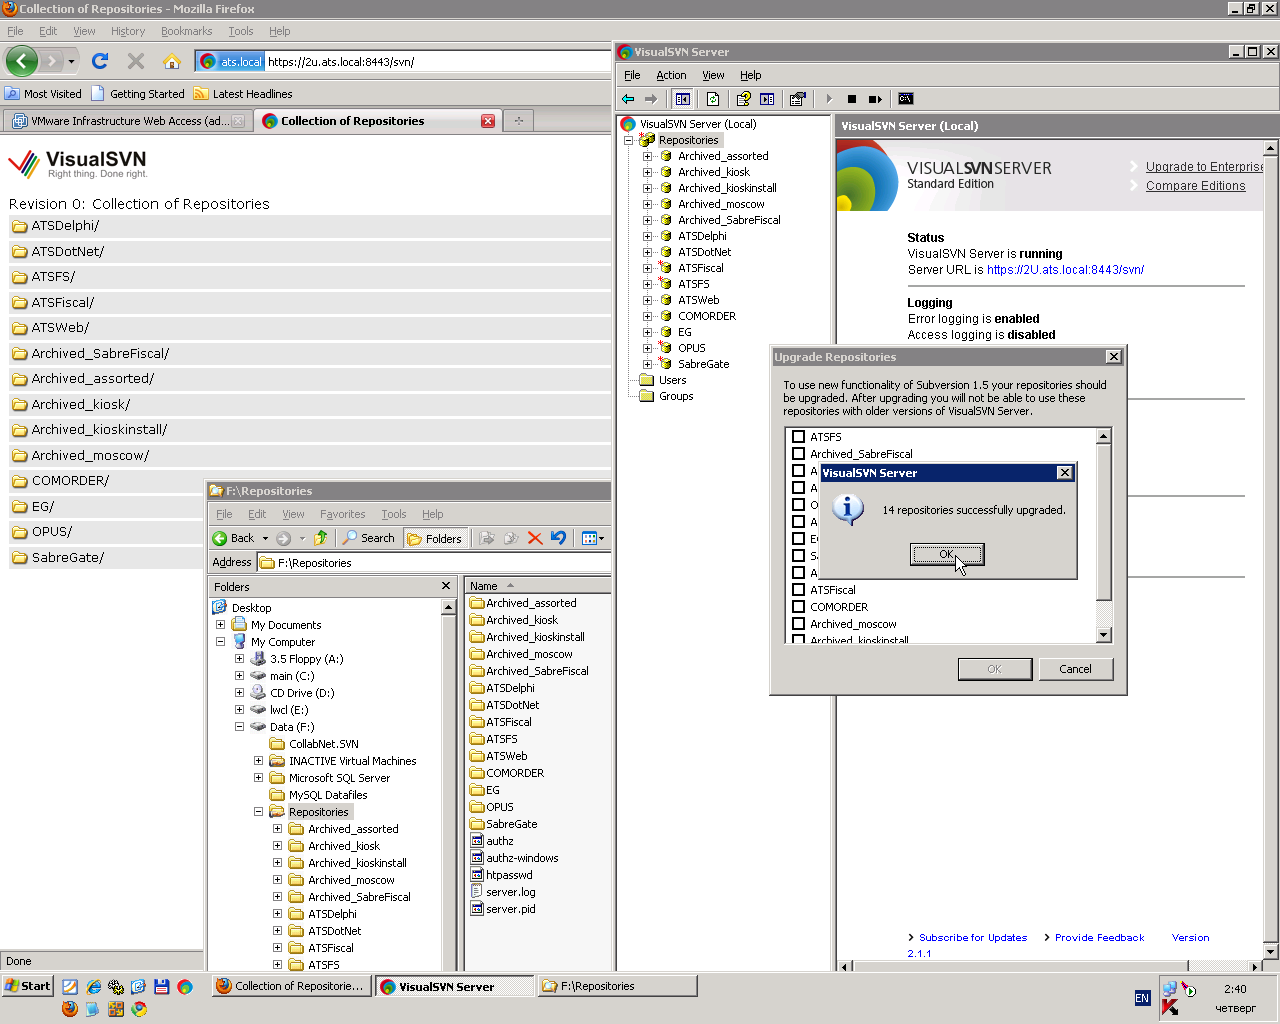This screenshot has height=1024, width=1280.
Task: Click the Views icon in Explorer toolbar
Action: pyautogui.click(x=593, y=538)
